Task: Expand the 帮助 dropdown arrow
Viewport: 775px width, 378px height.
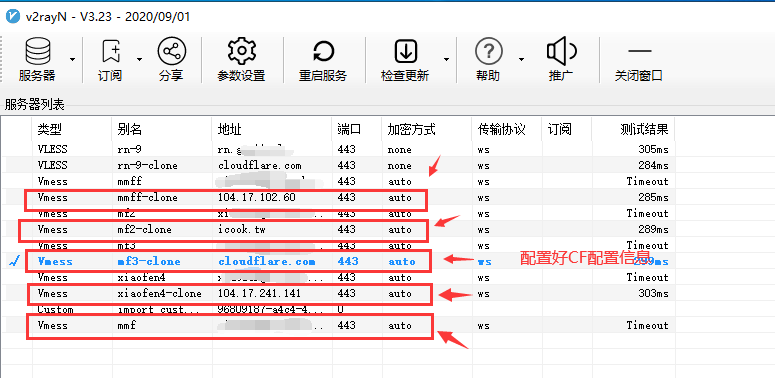Action: point(521,59)
